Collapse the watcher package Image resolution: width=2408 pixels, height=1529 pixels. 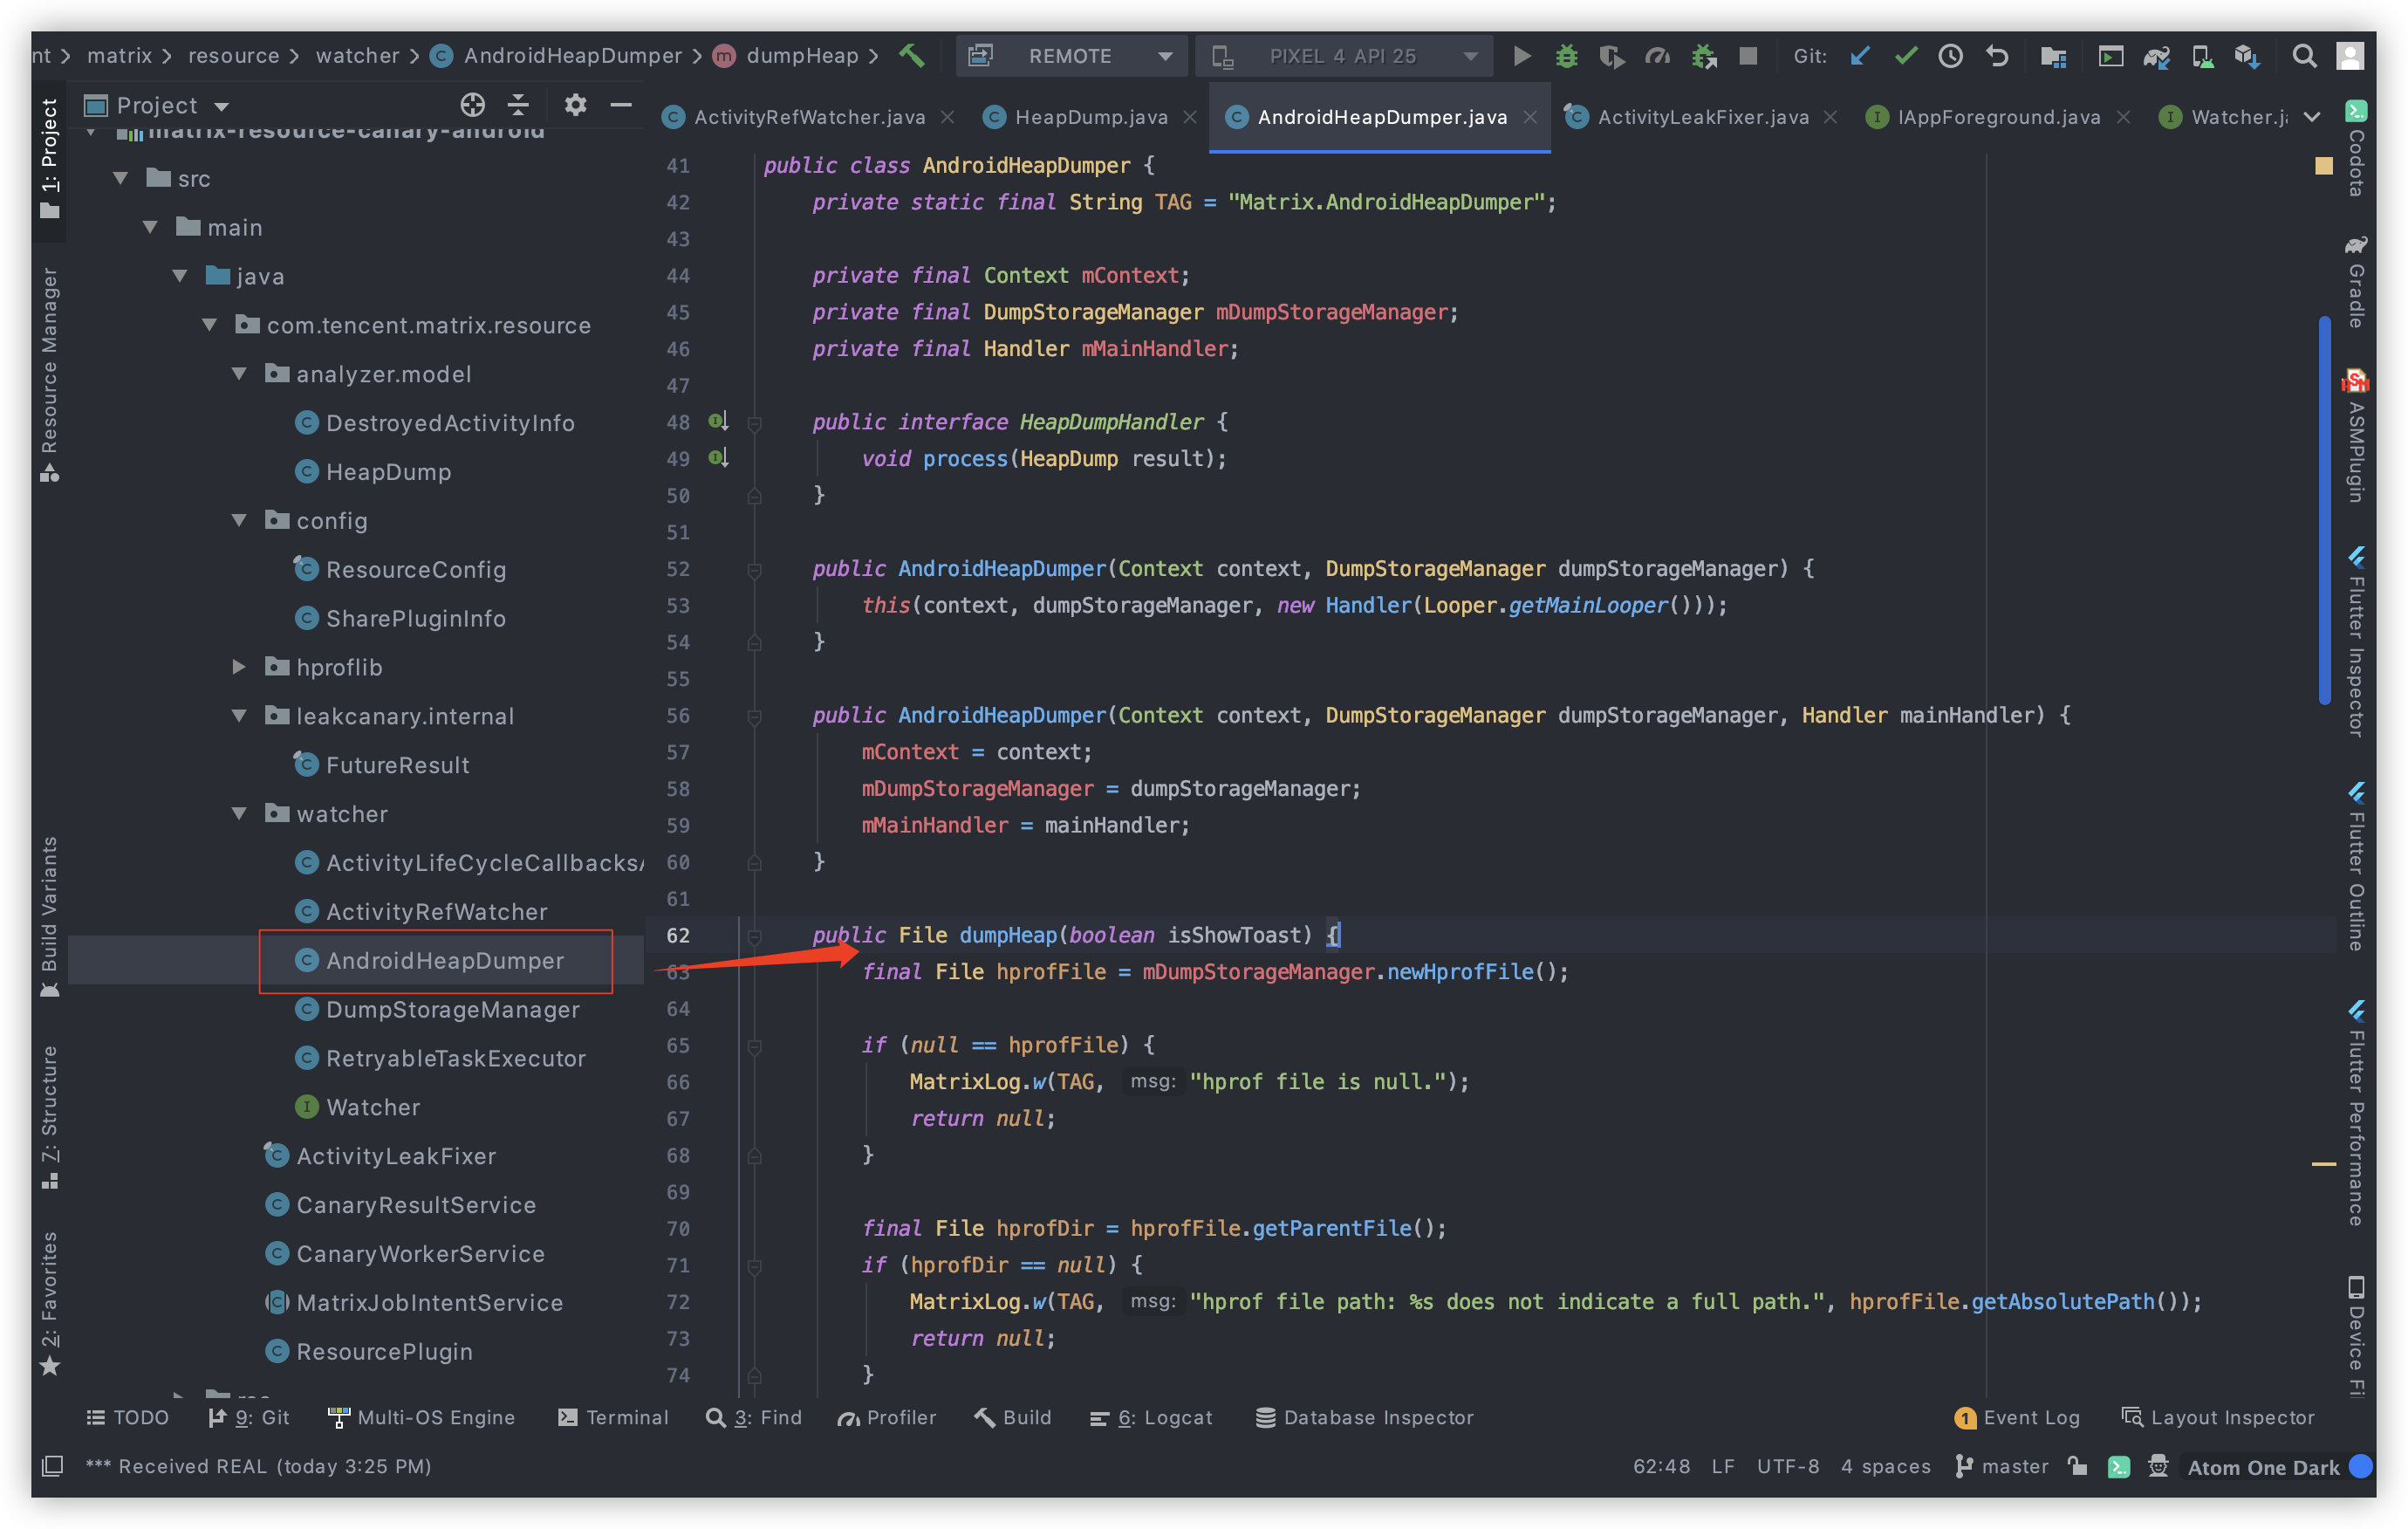[x=239, y=813]
